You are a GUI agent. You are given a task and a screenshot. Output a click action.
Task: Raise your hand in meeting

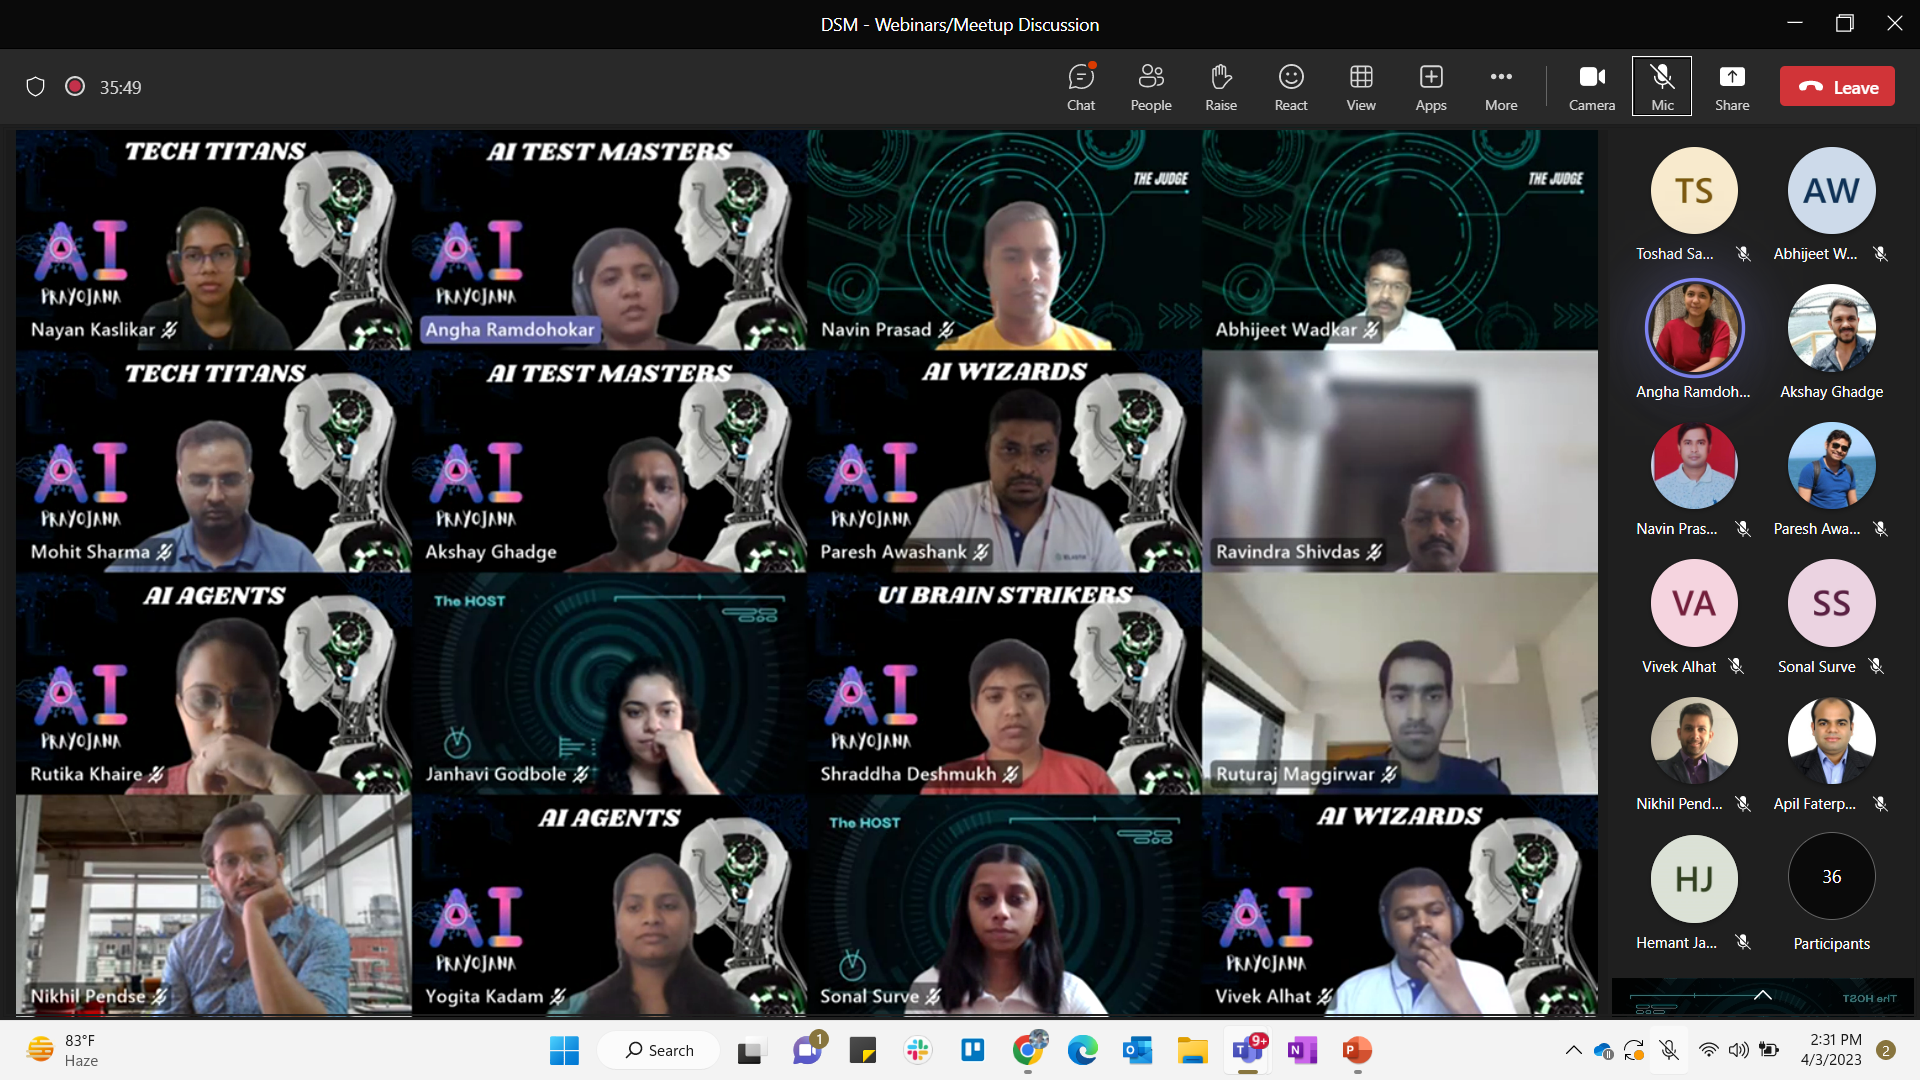tap(1220, 87)
